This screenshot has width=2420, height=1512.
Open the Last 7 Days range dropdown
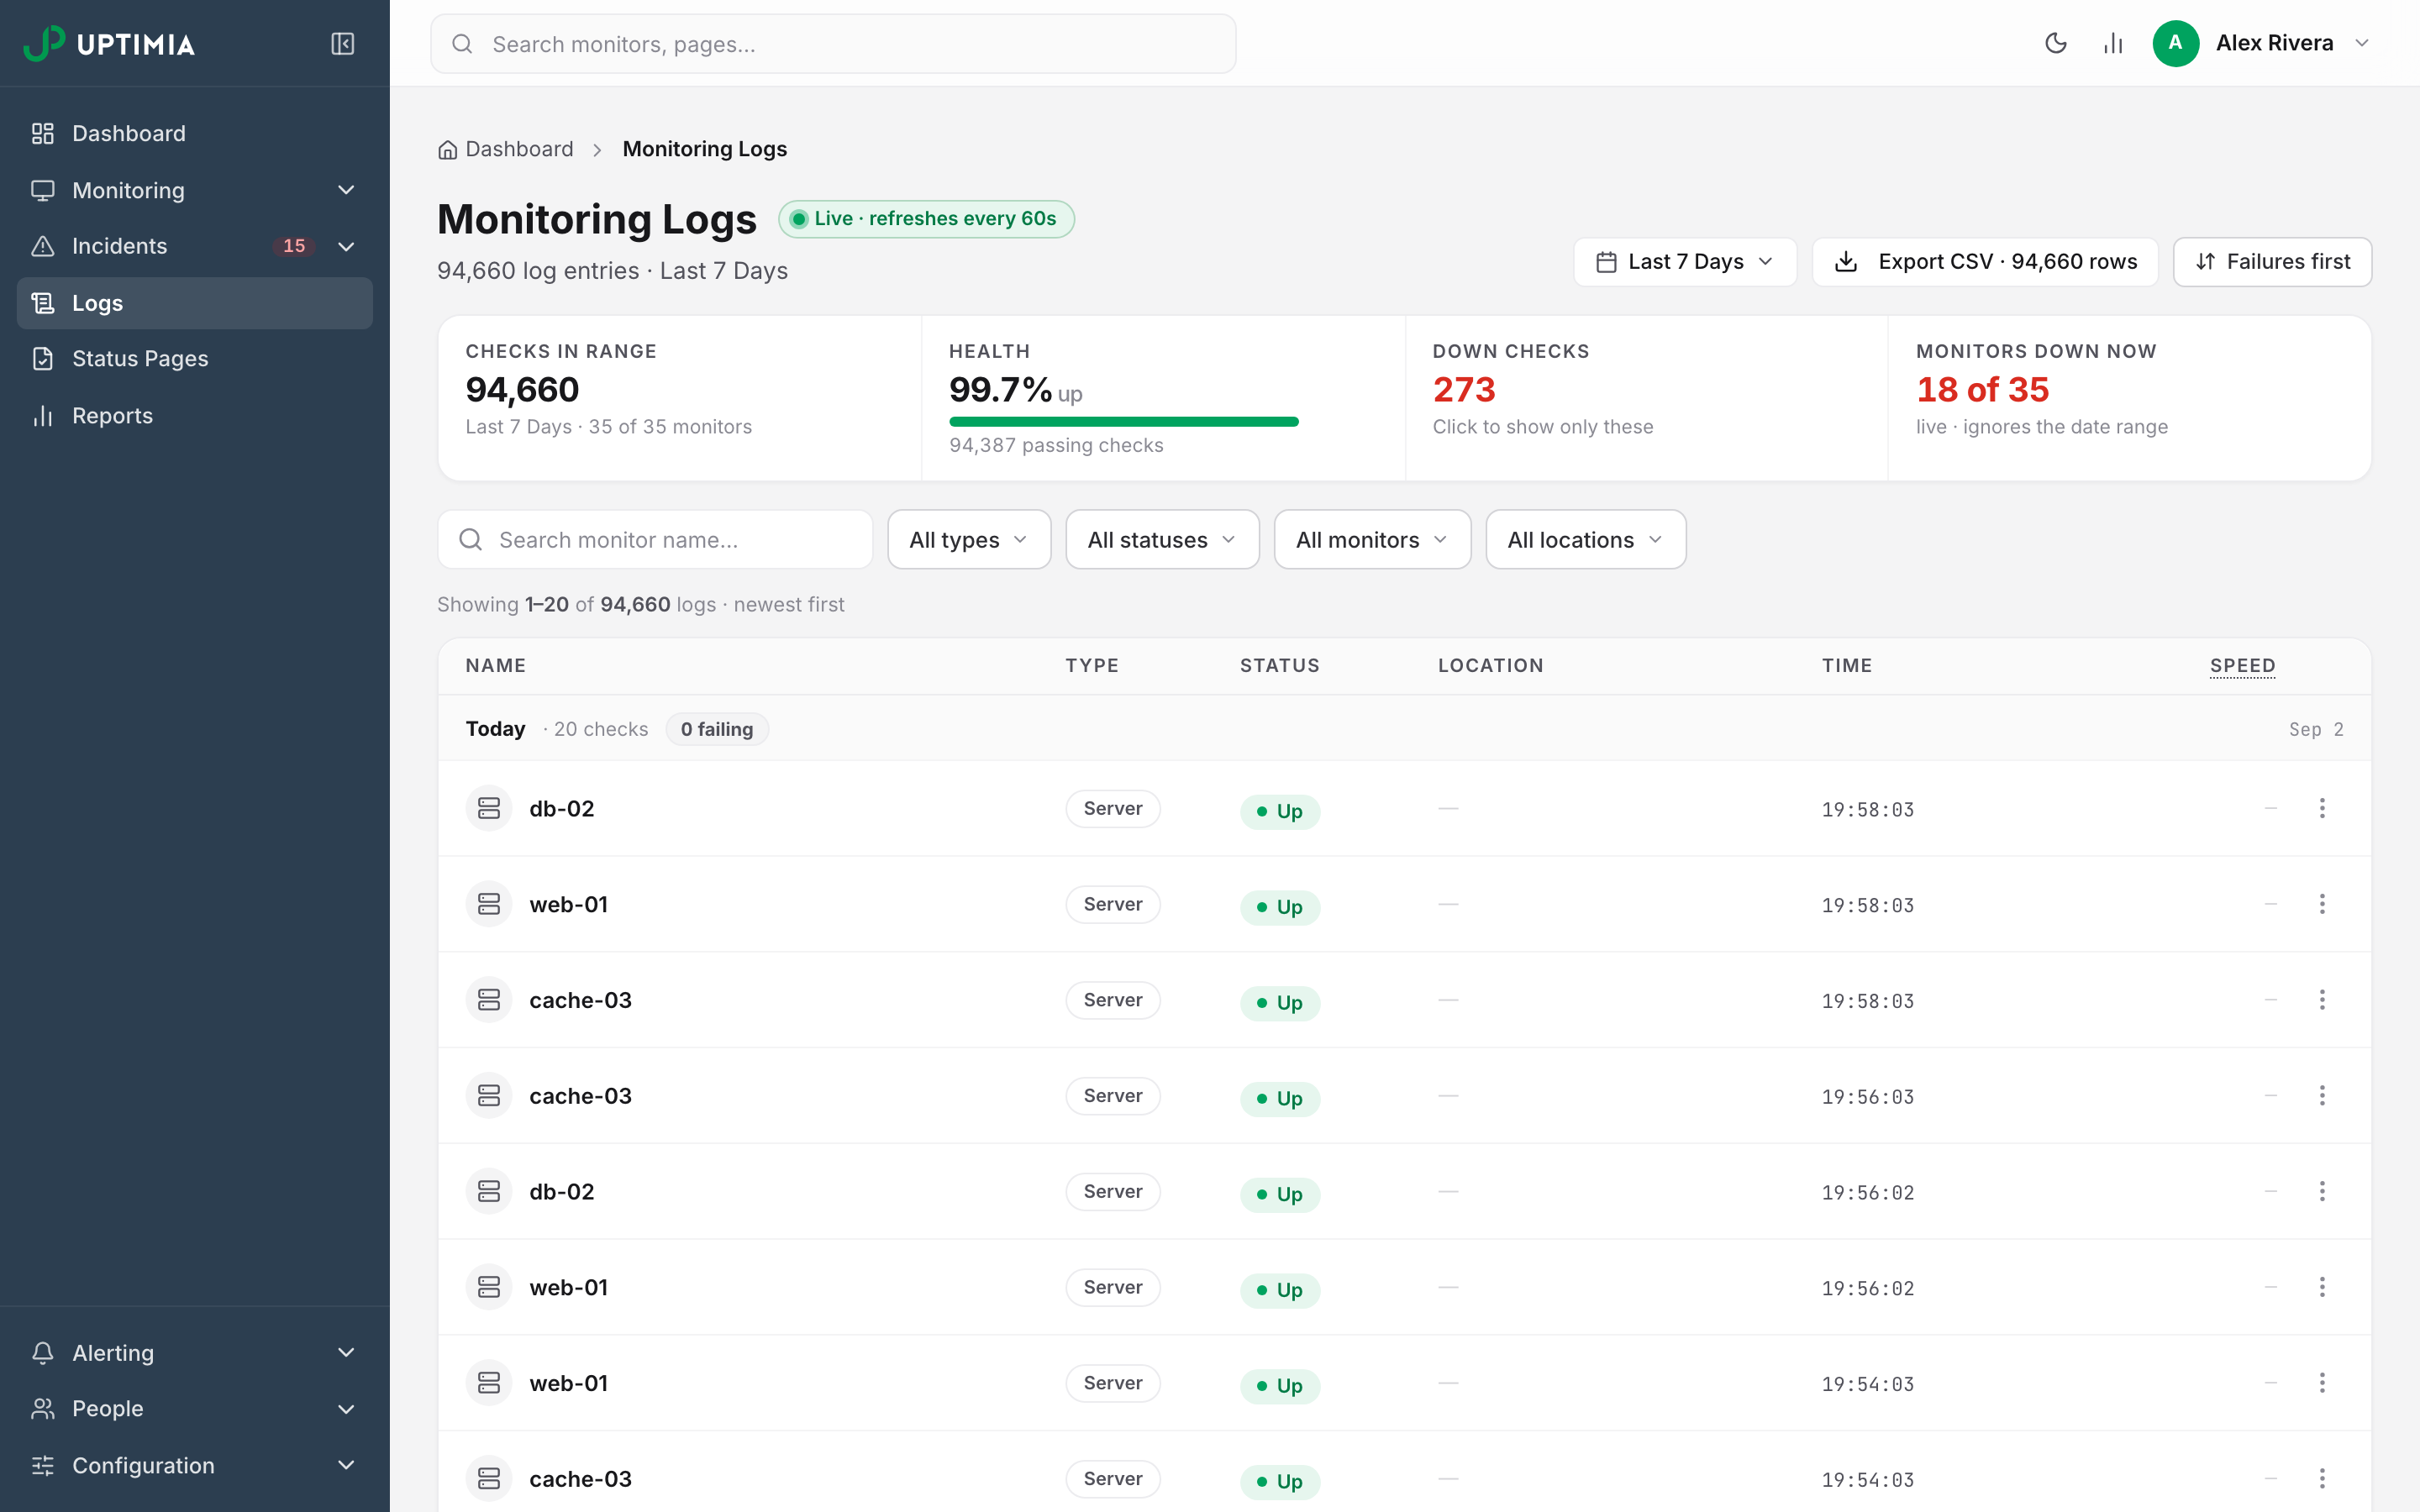[1685, 262]
